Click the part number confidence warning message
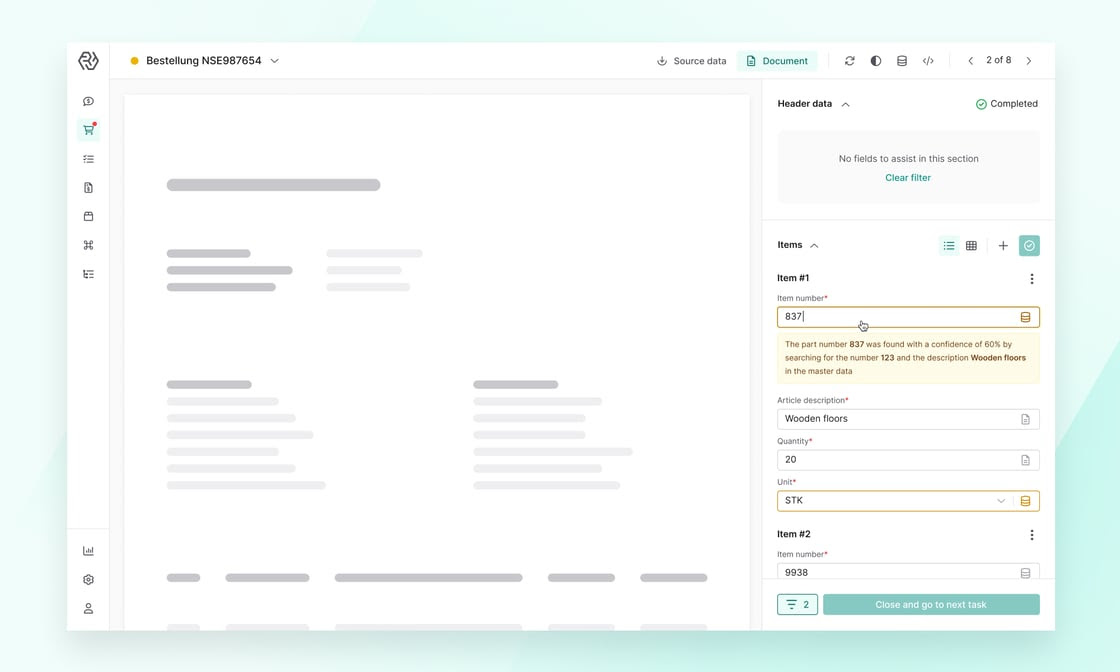1120x672 pixels. pyautogui.click(x=908, y=358)
